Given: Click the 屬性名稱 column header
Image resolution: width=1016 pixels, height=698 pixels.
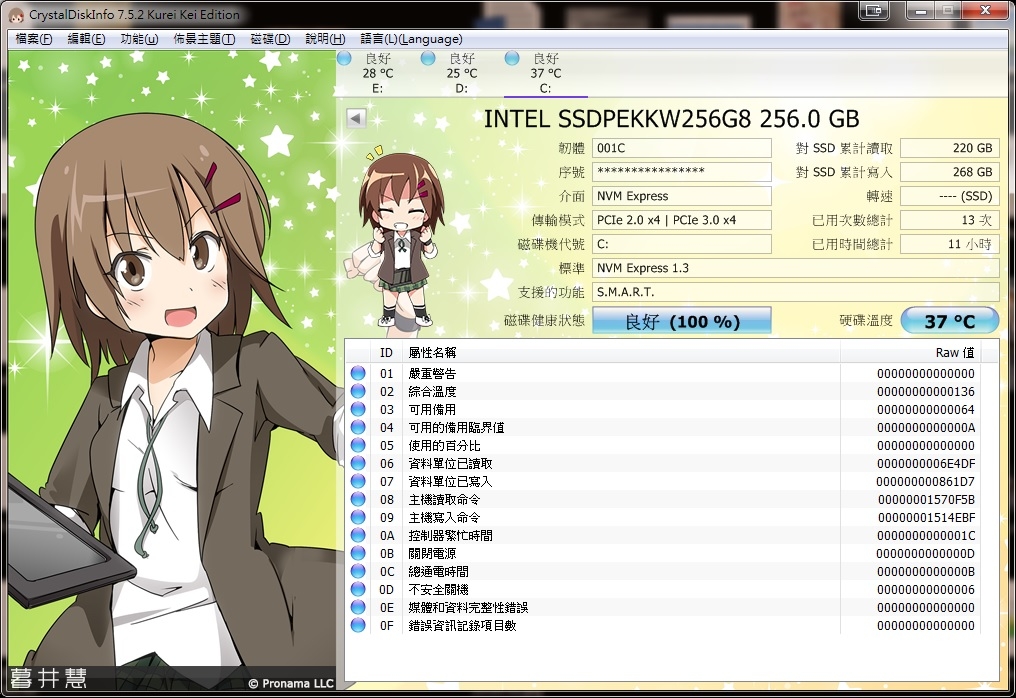Looking at the screenshot, I should (621, 353).
